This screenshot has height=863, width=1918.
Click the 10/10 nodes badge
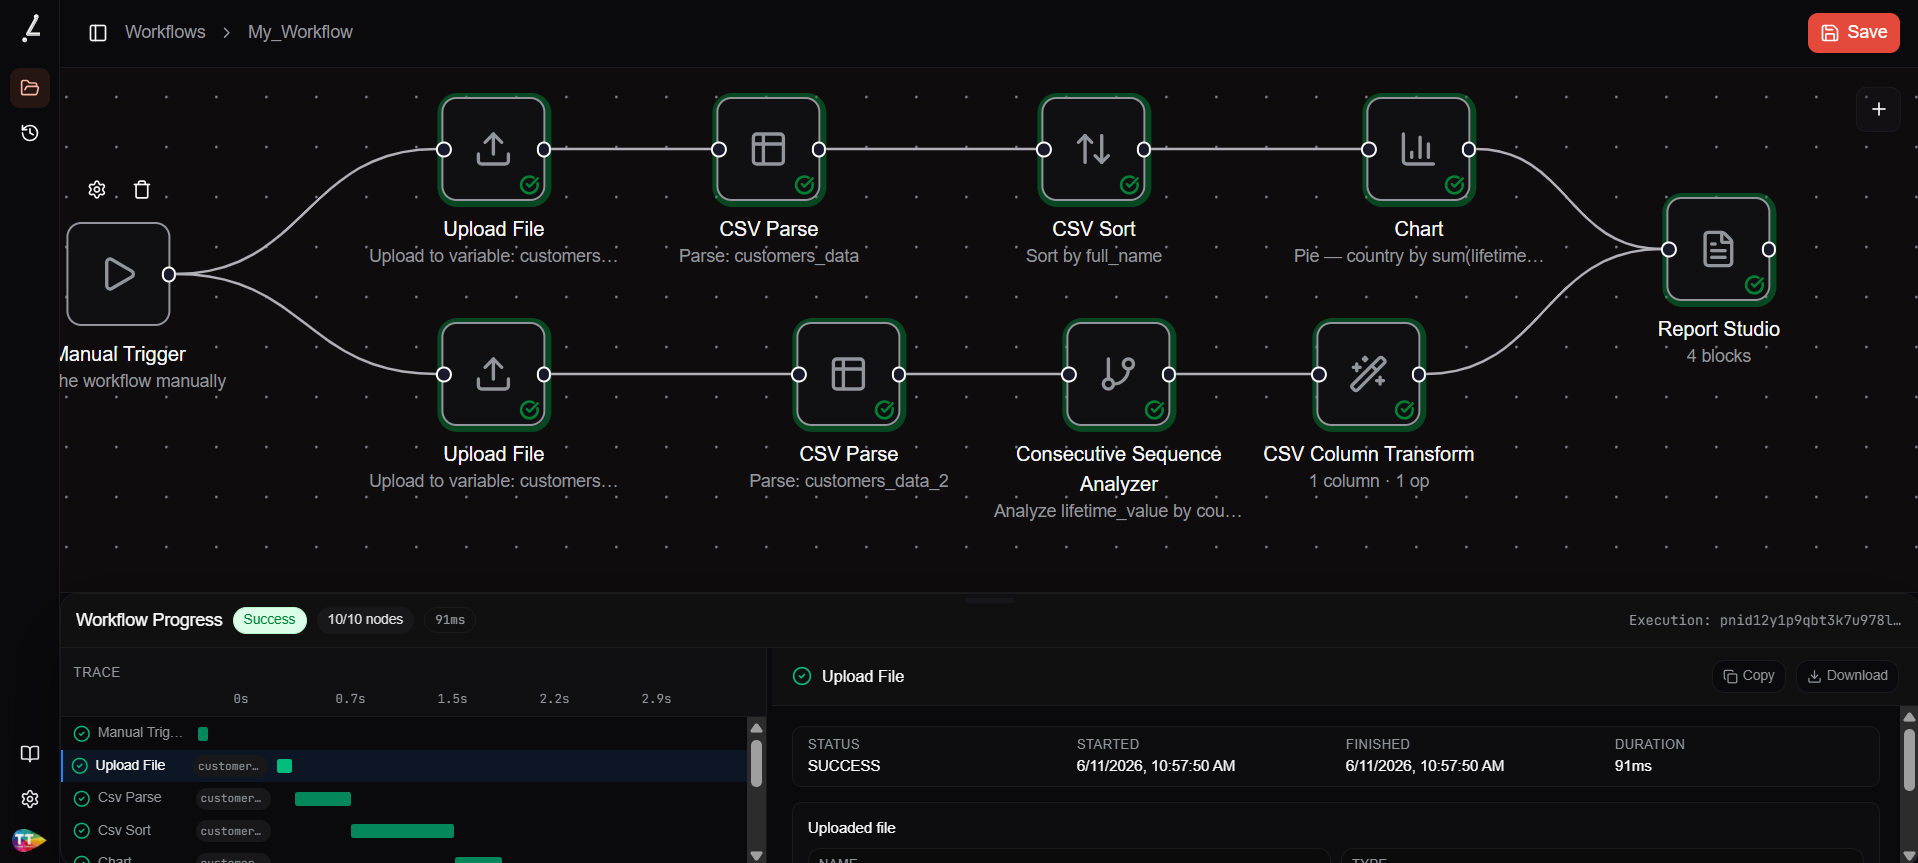(x=365, y=620)
